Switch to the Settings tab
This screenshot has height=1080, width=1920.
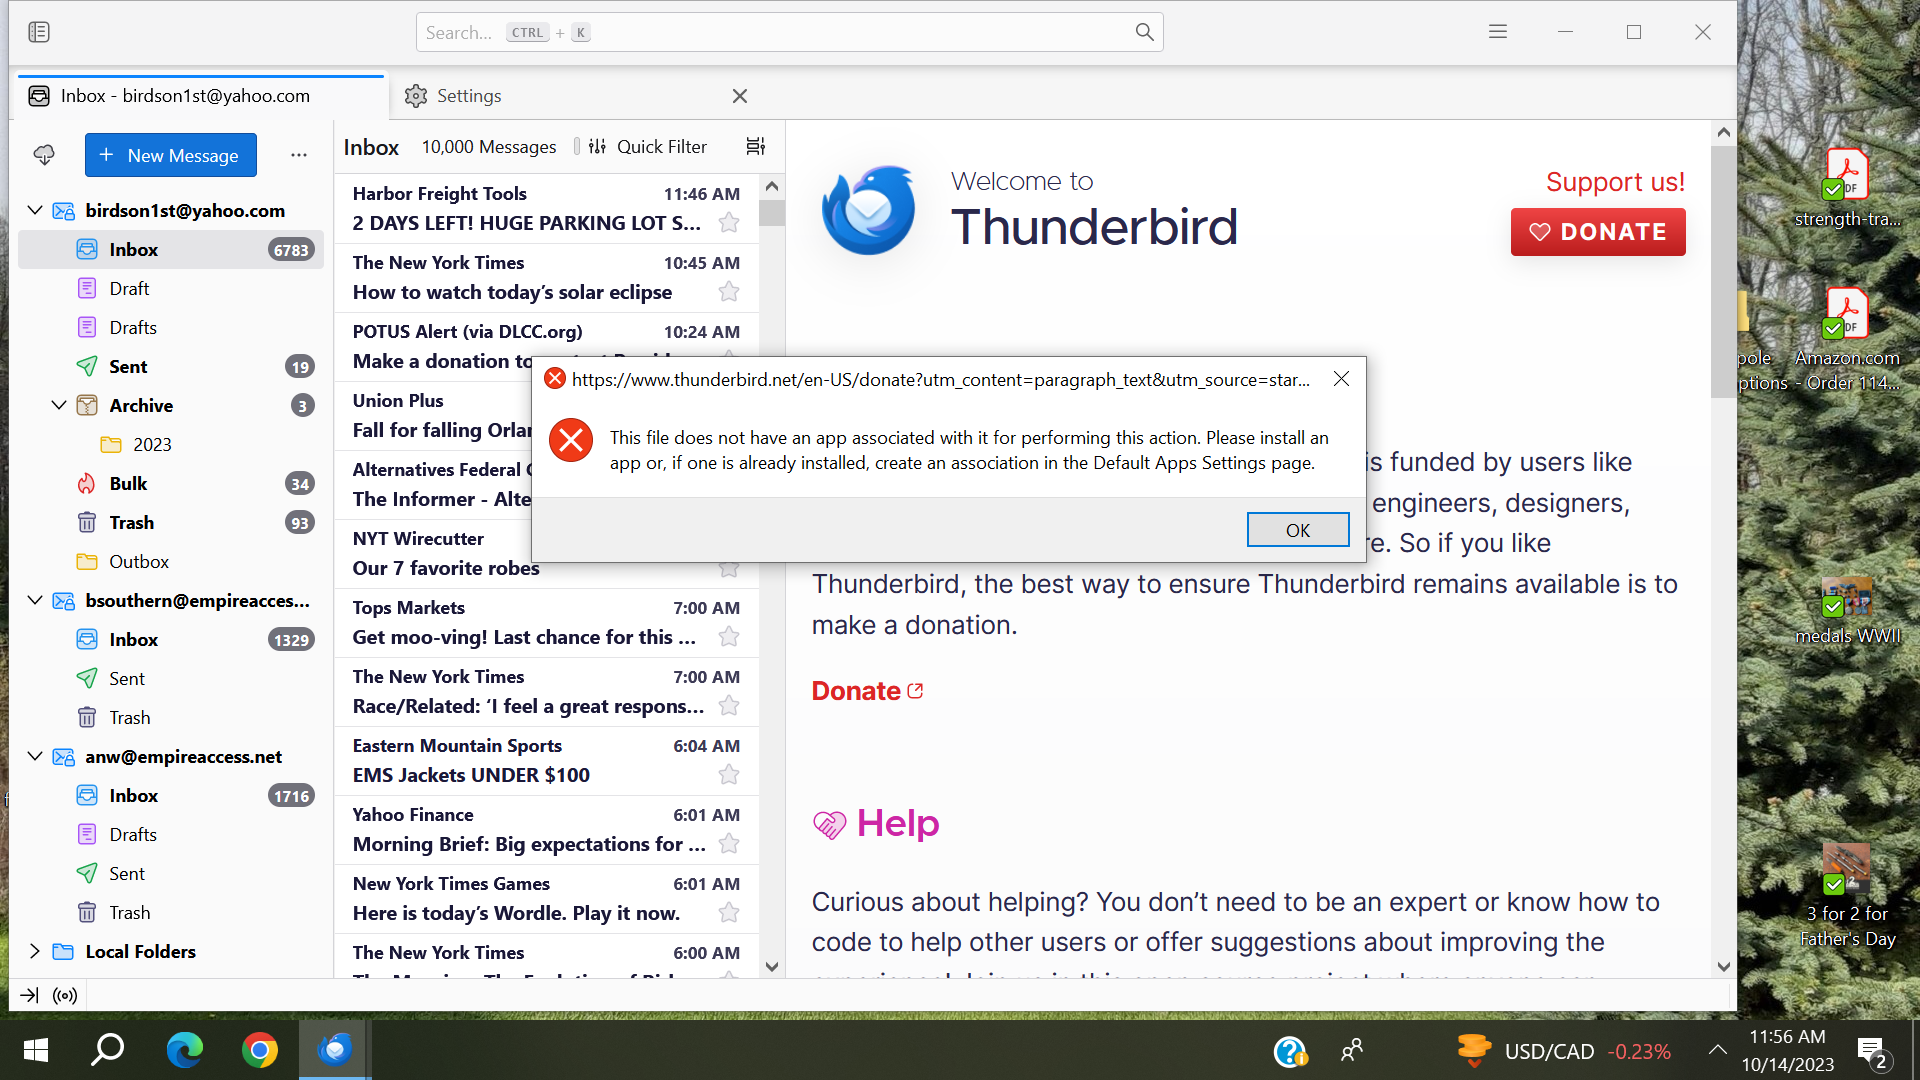coord(469,96)
